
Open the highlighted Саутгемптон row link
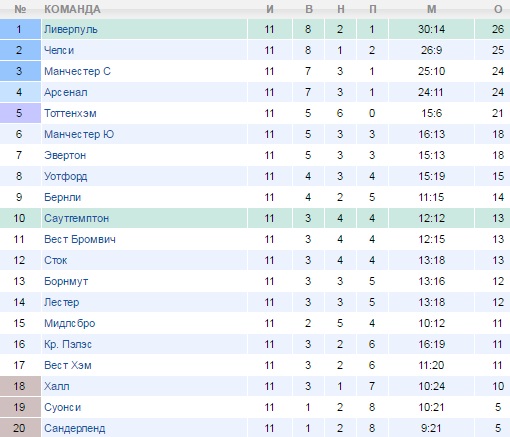coord(77,218)
